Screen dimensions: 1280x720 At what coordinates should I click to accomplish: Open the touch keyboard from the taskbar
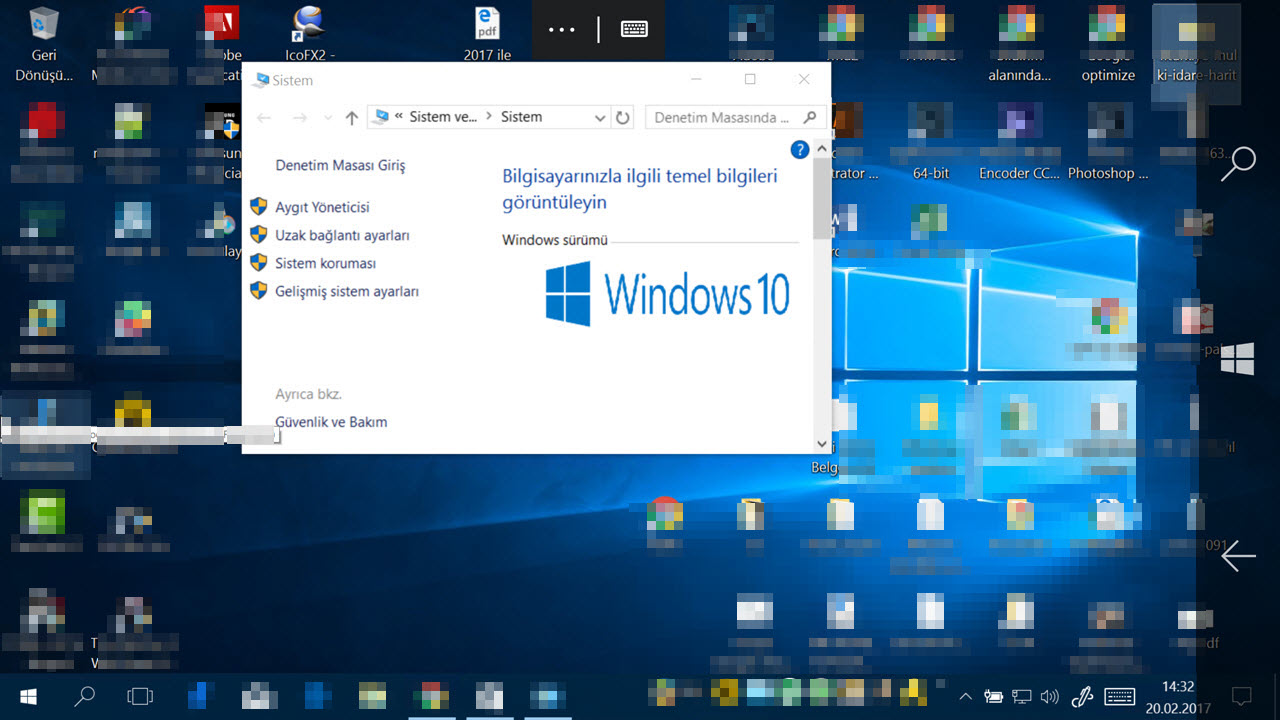1119,695
